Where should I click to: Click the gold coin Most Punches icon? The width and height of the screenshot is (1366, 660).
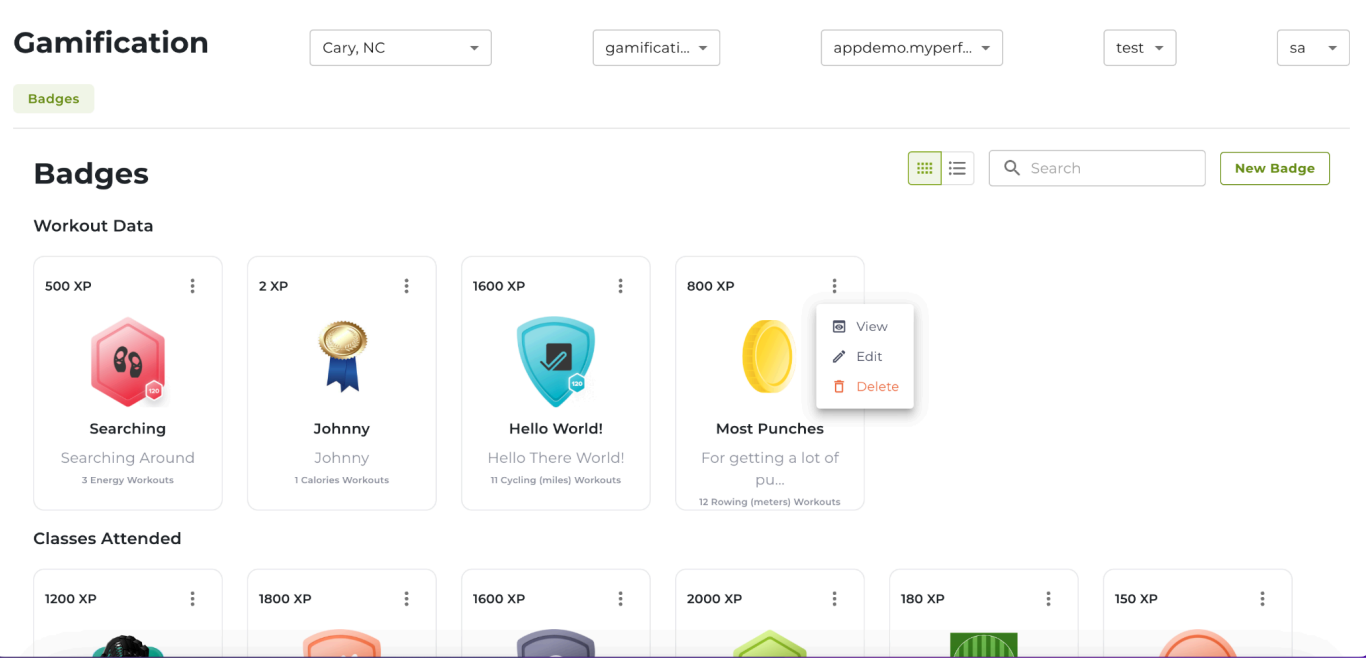[x=767, y=357]
